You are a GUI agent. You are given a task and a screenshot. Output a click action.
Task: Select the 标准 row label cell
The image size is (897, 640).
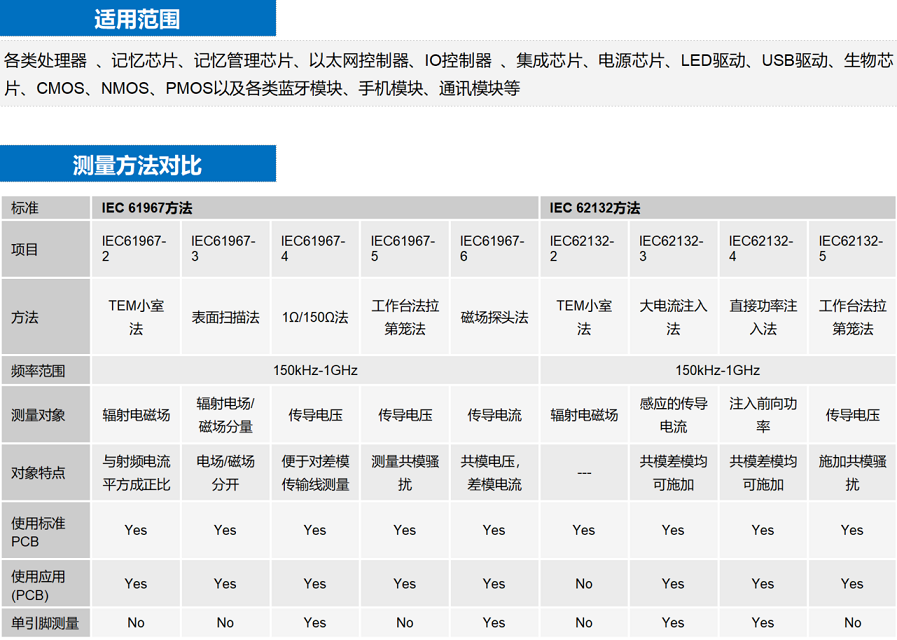[x=46, y=208]
